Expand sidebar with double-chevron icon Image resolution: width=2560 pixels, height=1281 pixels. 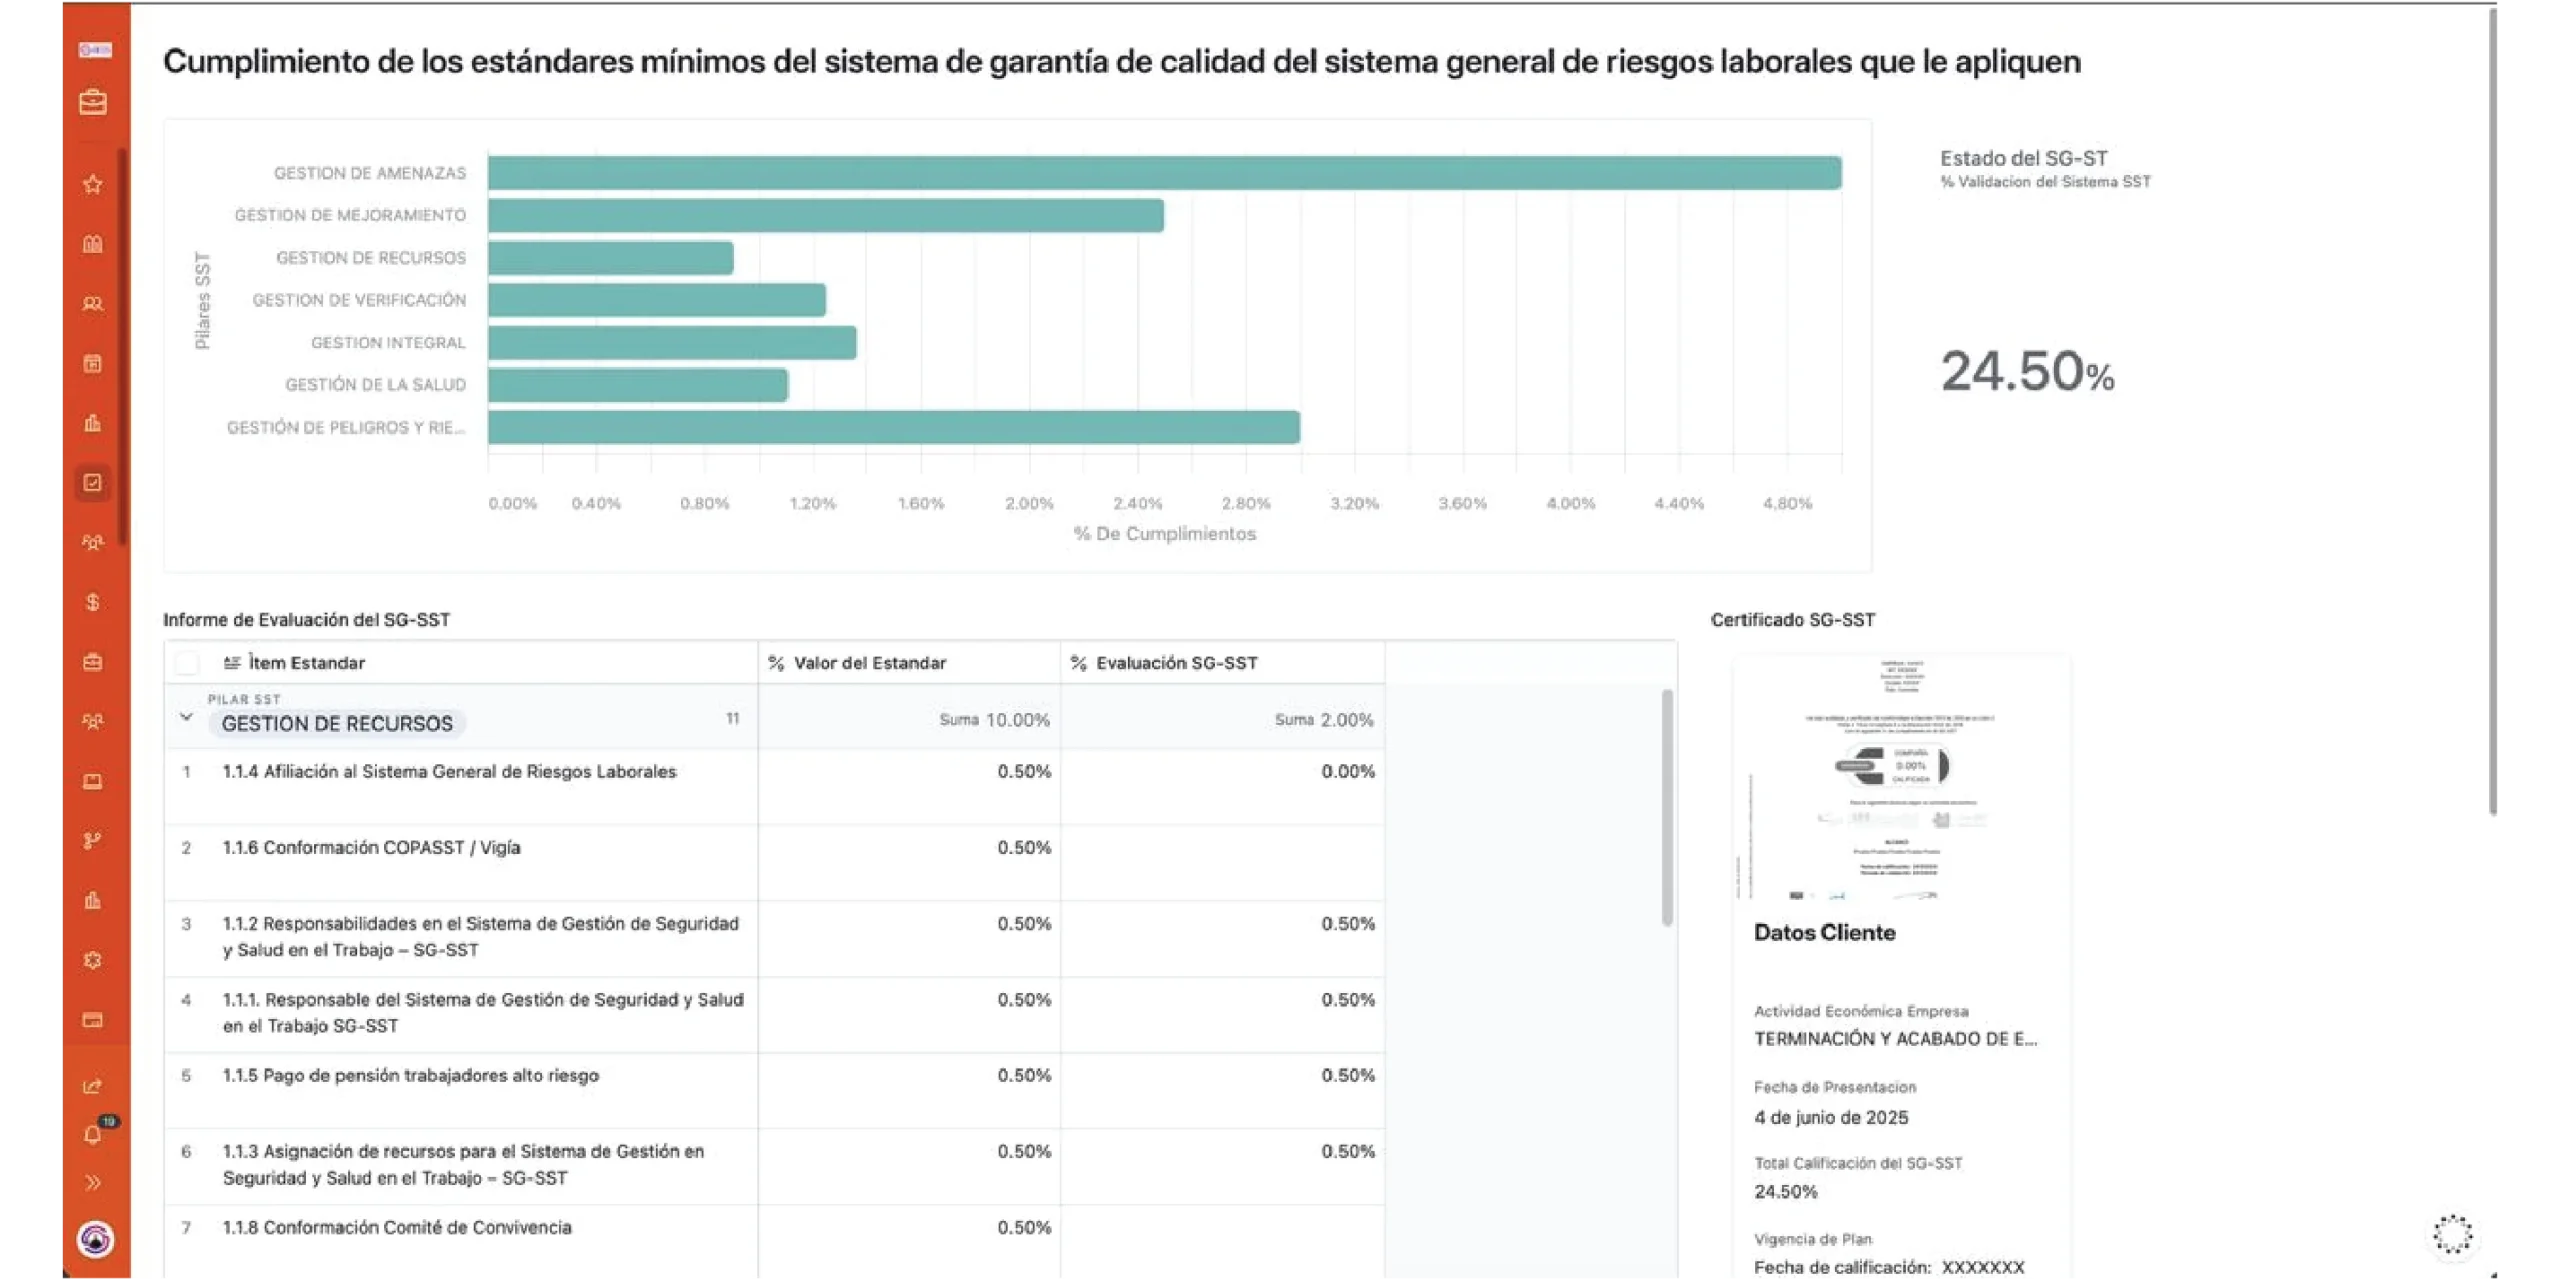click(x=93, y=1183)
